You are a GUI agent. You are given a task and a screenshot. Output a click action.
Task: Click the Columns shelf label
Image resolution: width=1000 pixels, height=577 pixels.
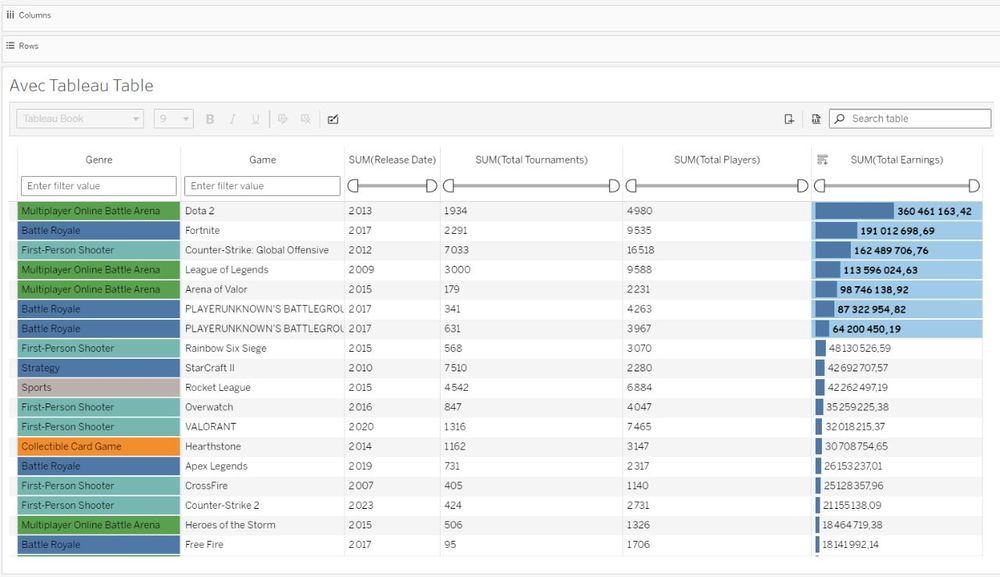click(x=34, y=15)
